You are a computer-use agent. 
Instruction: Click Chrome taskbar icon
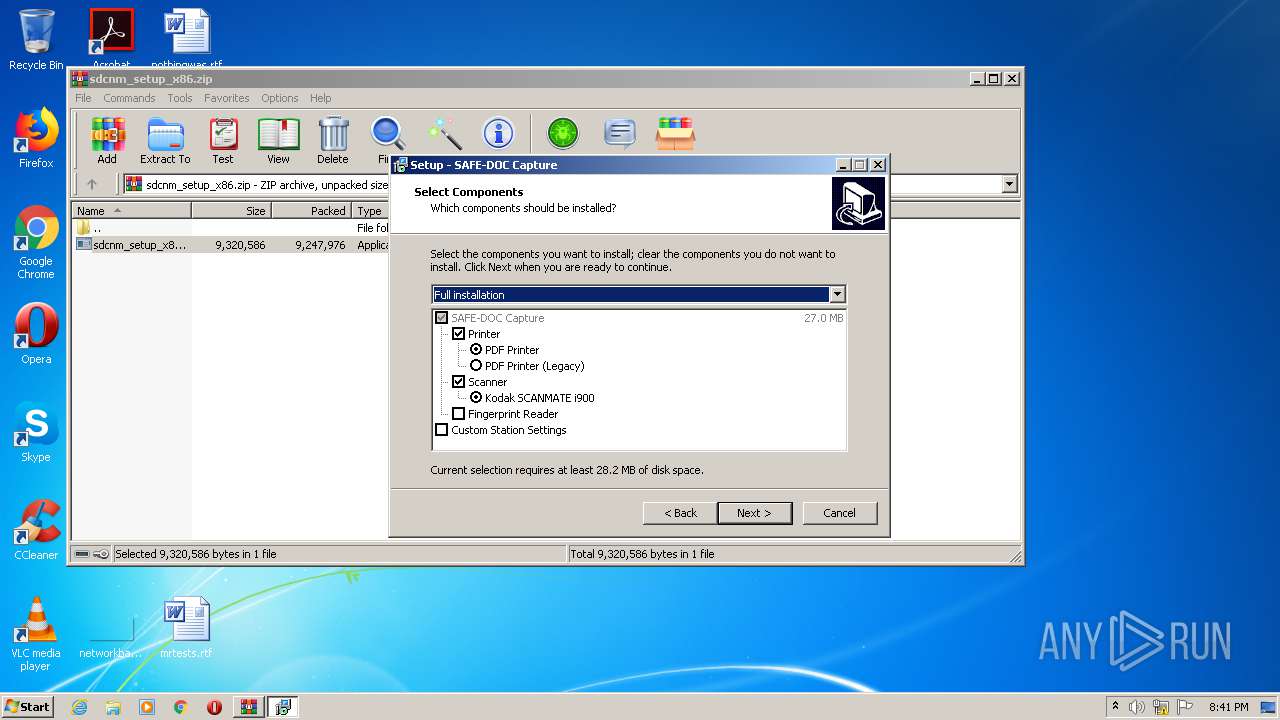180,707
